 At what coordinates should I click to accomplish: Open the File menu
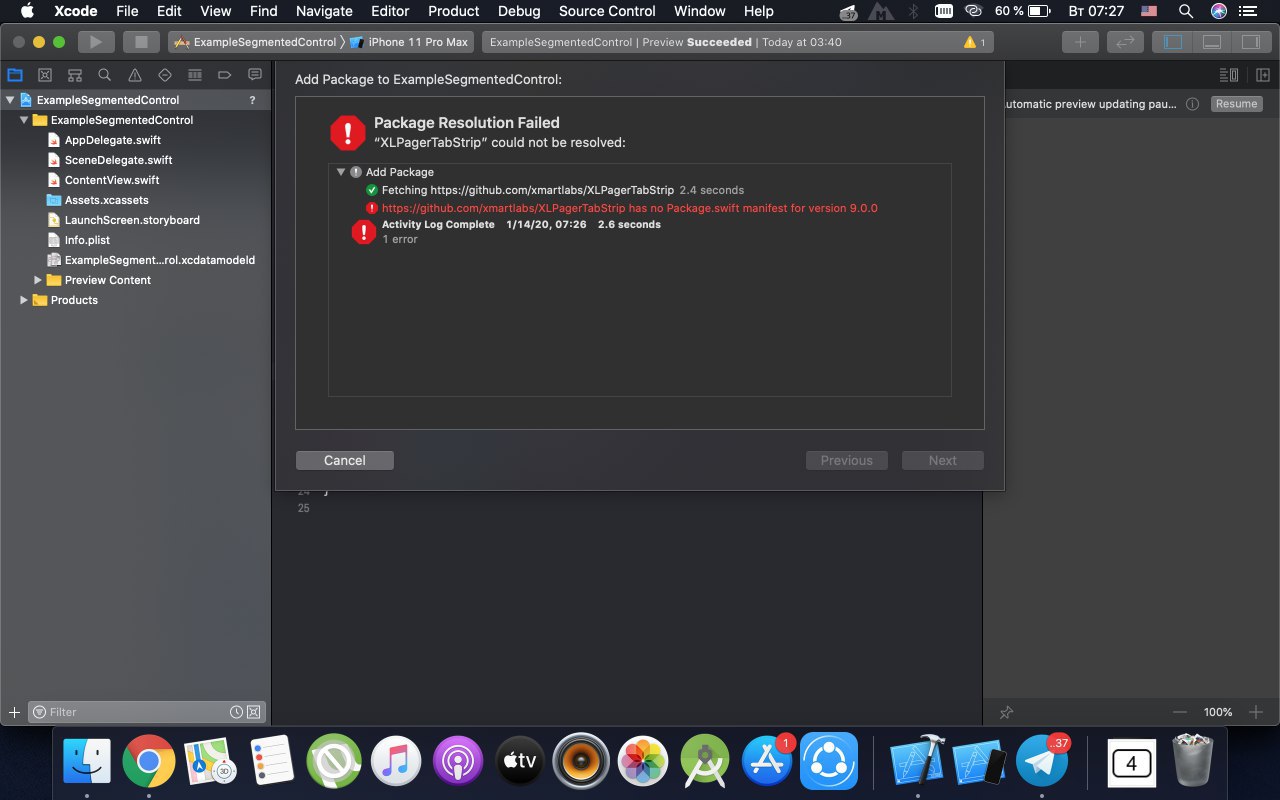click(x=127, y=11)
